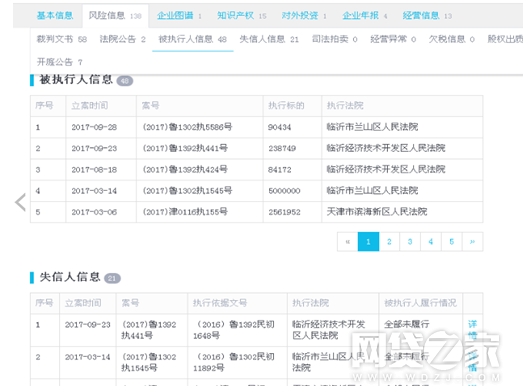The height and width of the screenshot is (392, 523).
Task: Open the 经营异常 sub-tab
Action: click(x=393, y=39)
